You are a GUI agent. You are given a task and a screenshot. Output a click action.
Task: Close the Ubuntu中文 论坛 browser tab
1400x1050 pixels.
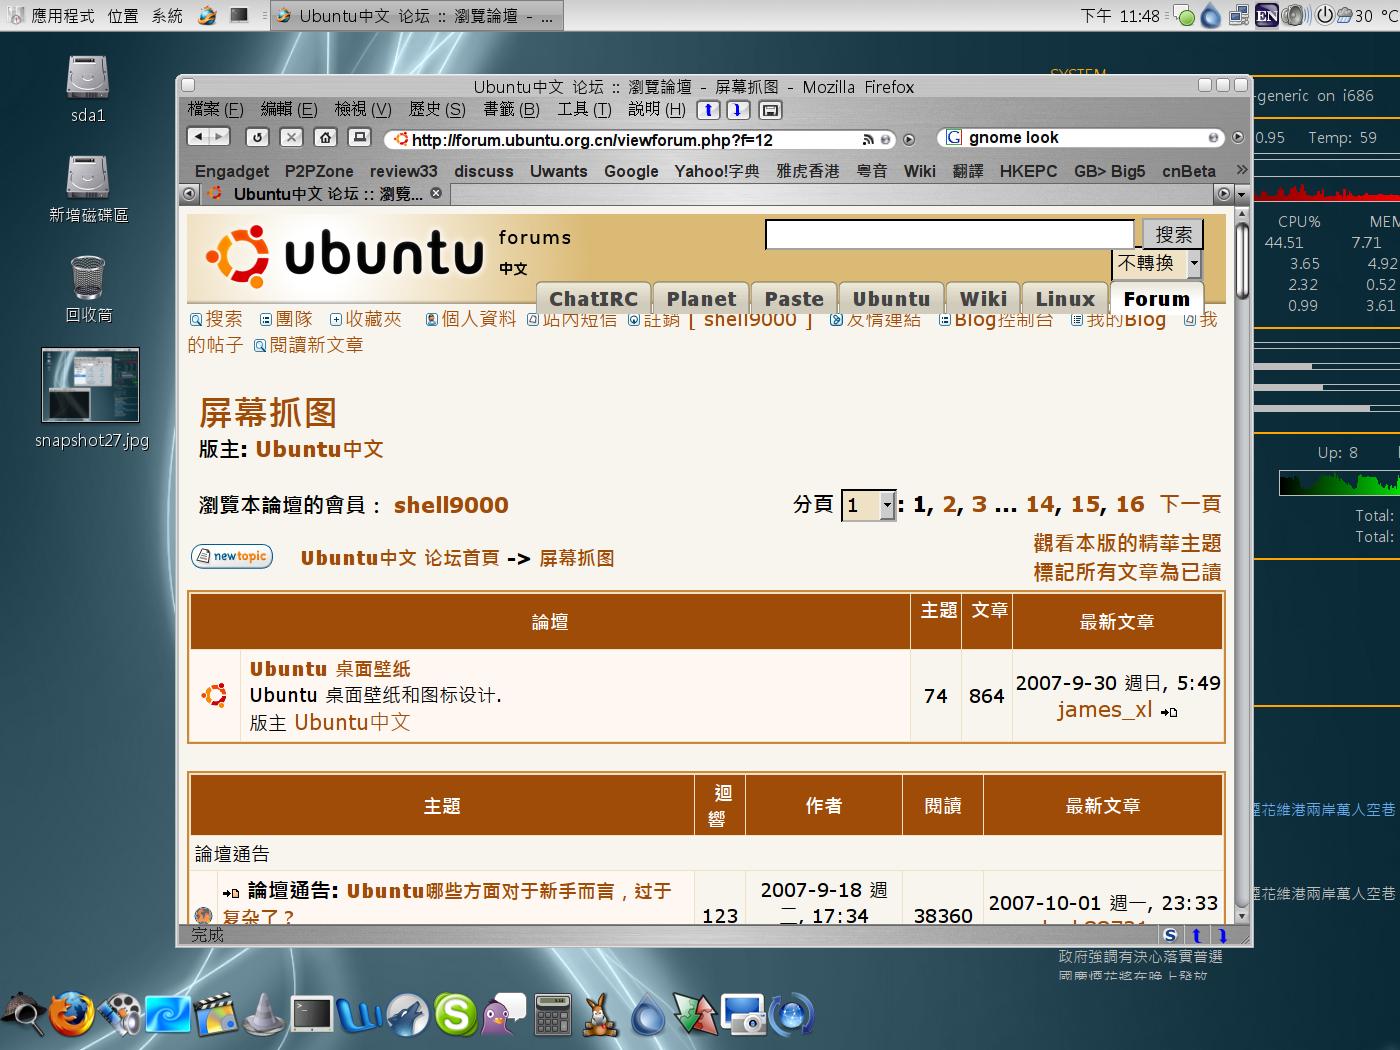(436, 193)
